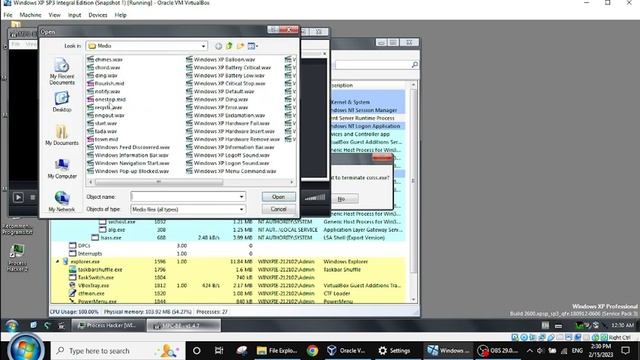
Task: Create new folder icon in Open dialog
Action: (240, 46)
